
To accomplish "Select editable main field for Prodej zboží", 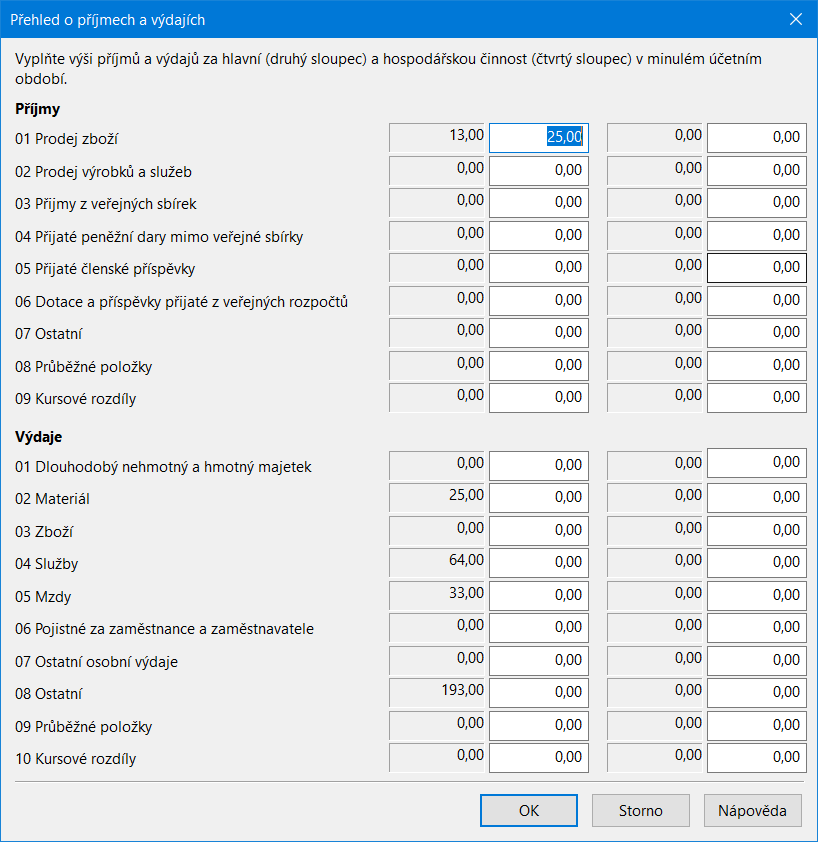I will (539, 138).
